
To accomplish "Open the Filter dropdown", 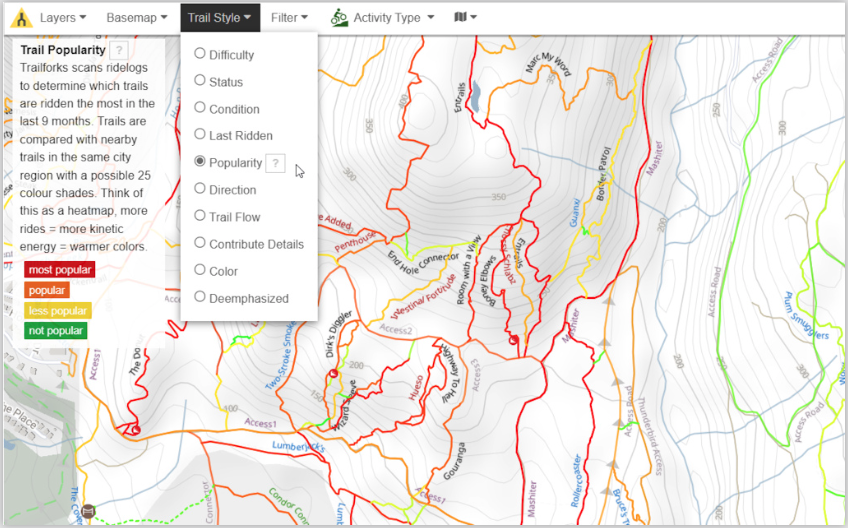I will point(289,18).
